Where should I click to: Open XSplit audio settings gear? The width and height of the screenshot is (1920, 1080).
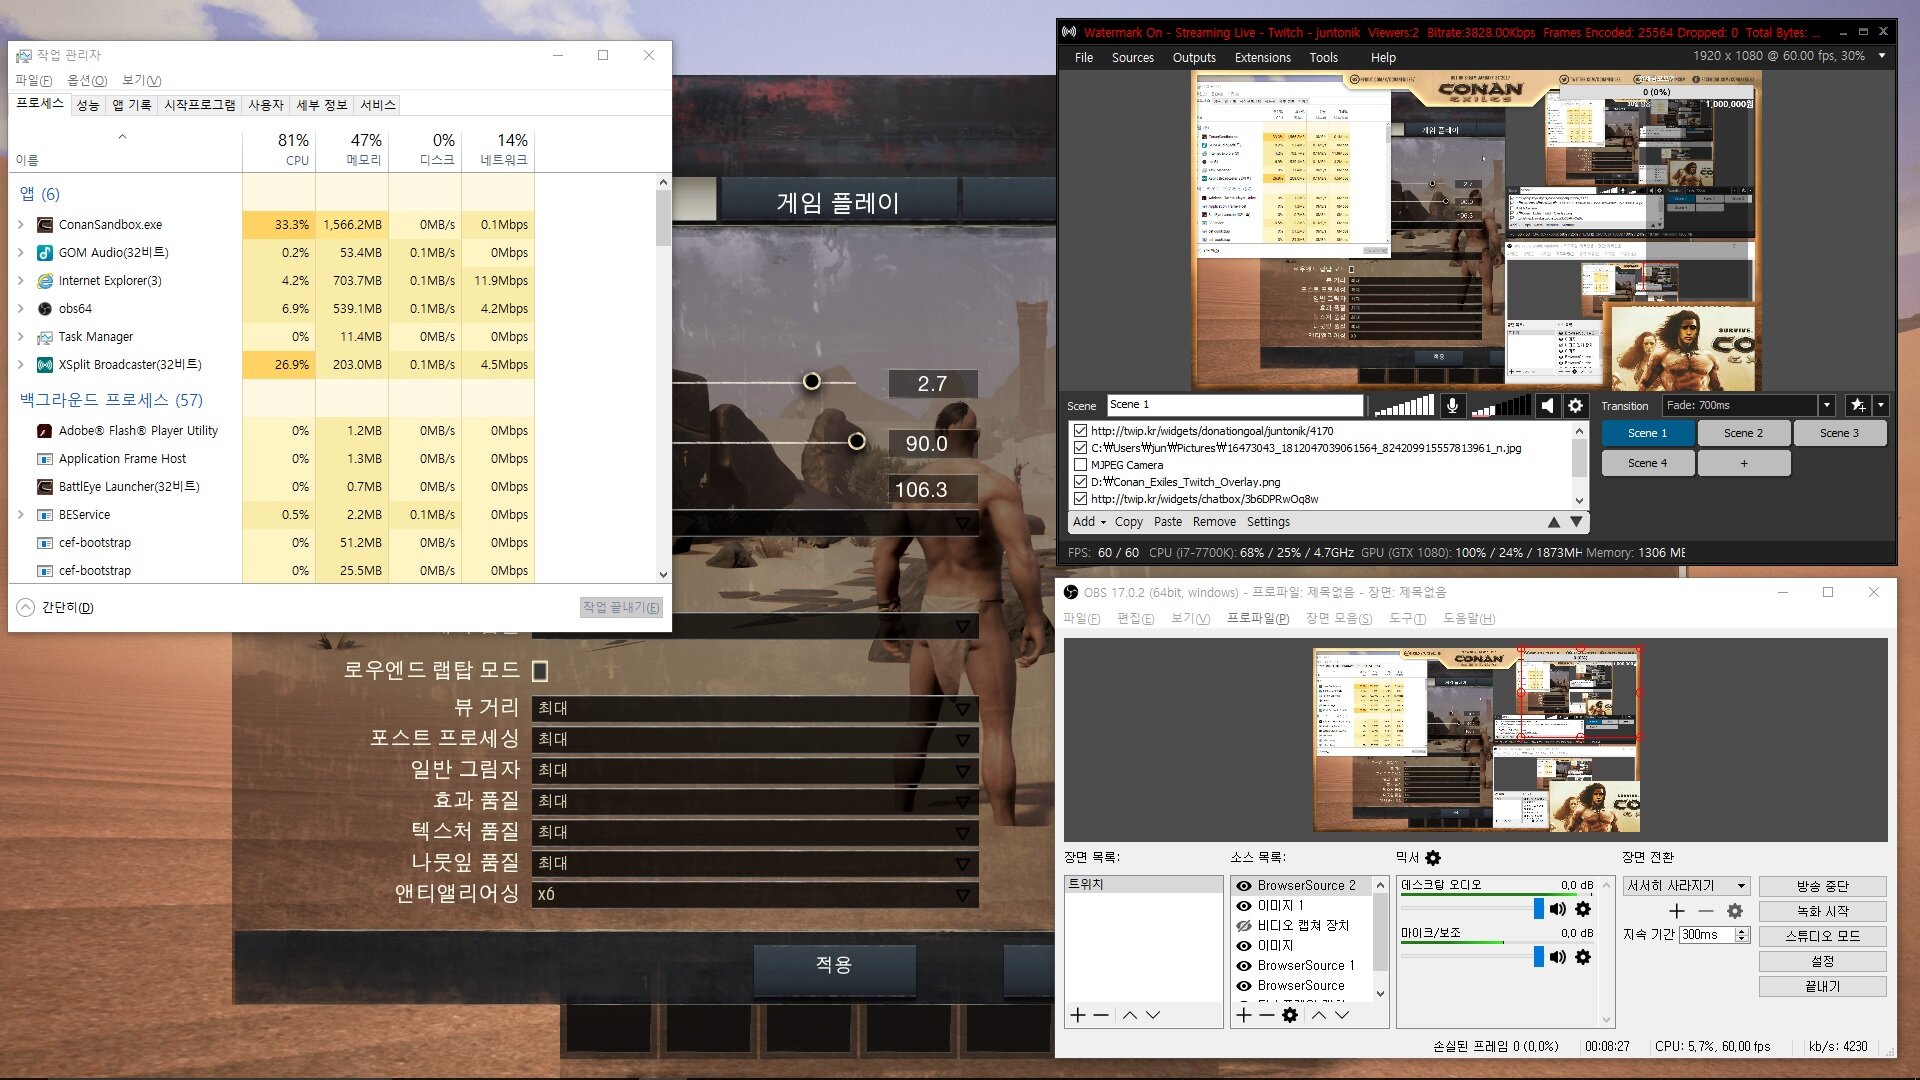[x=1575, y=406]
